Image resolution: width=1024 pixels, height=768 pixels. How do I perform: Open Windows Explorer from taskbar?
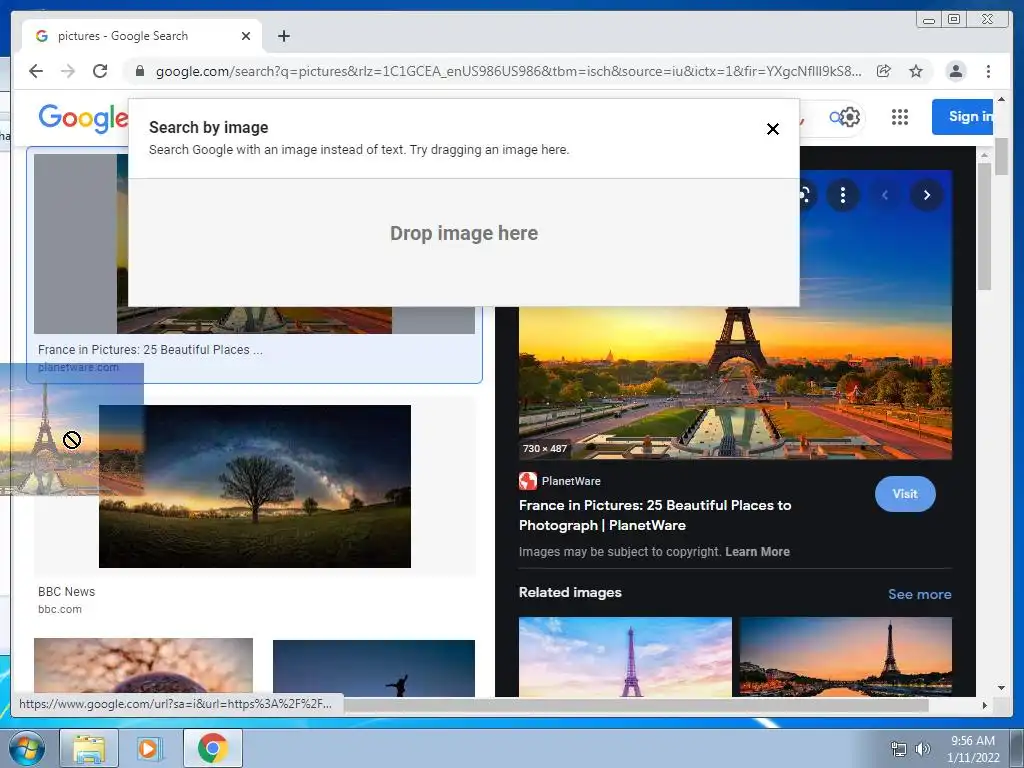(89, 748)
